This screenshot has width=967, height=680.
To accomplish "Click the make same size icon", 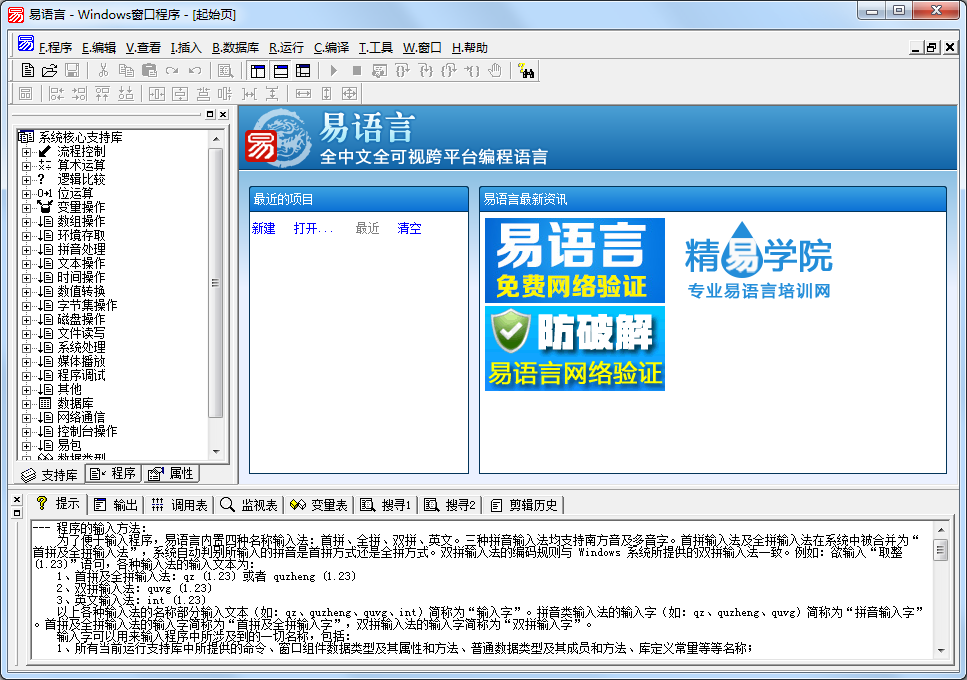I will pos(349,94).
